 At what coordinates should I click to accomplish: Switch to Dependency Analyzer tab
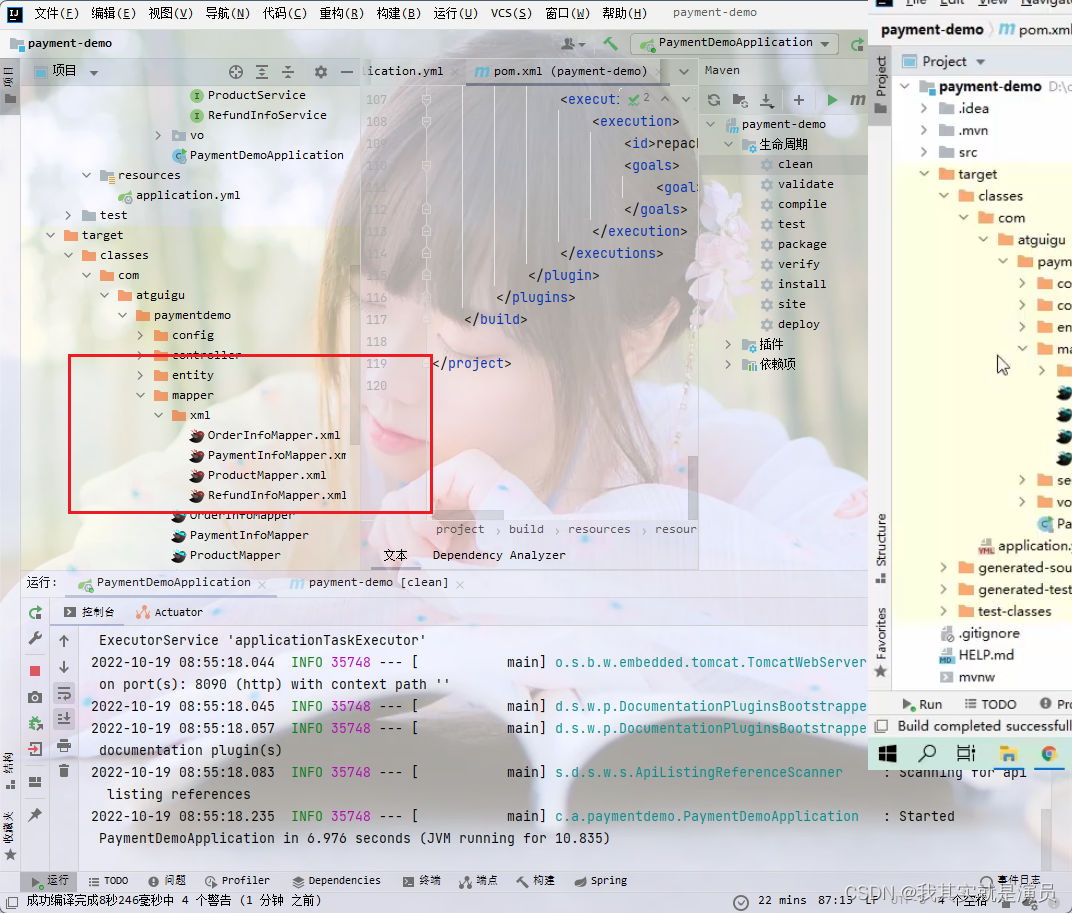pos(499,555)
